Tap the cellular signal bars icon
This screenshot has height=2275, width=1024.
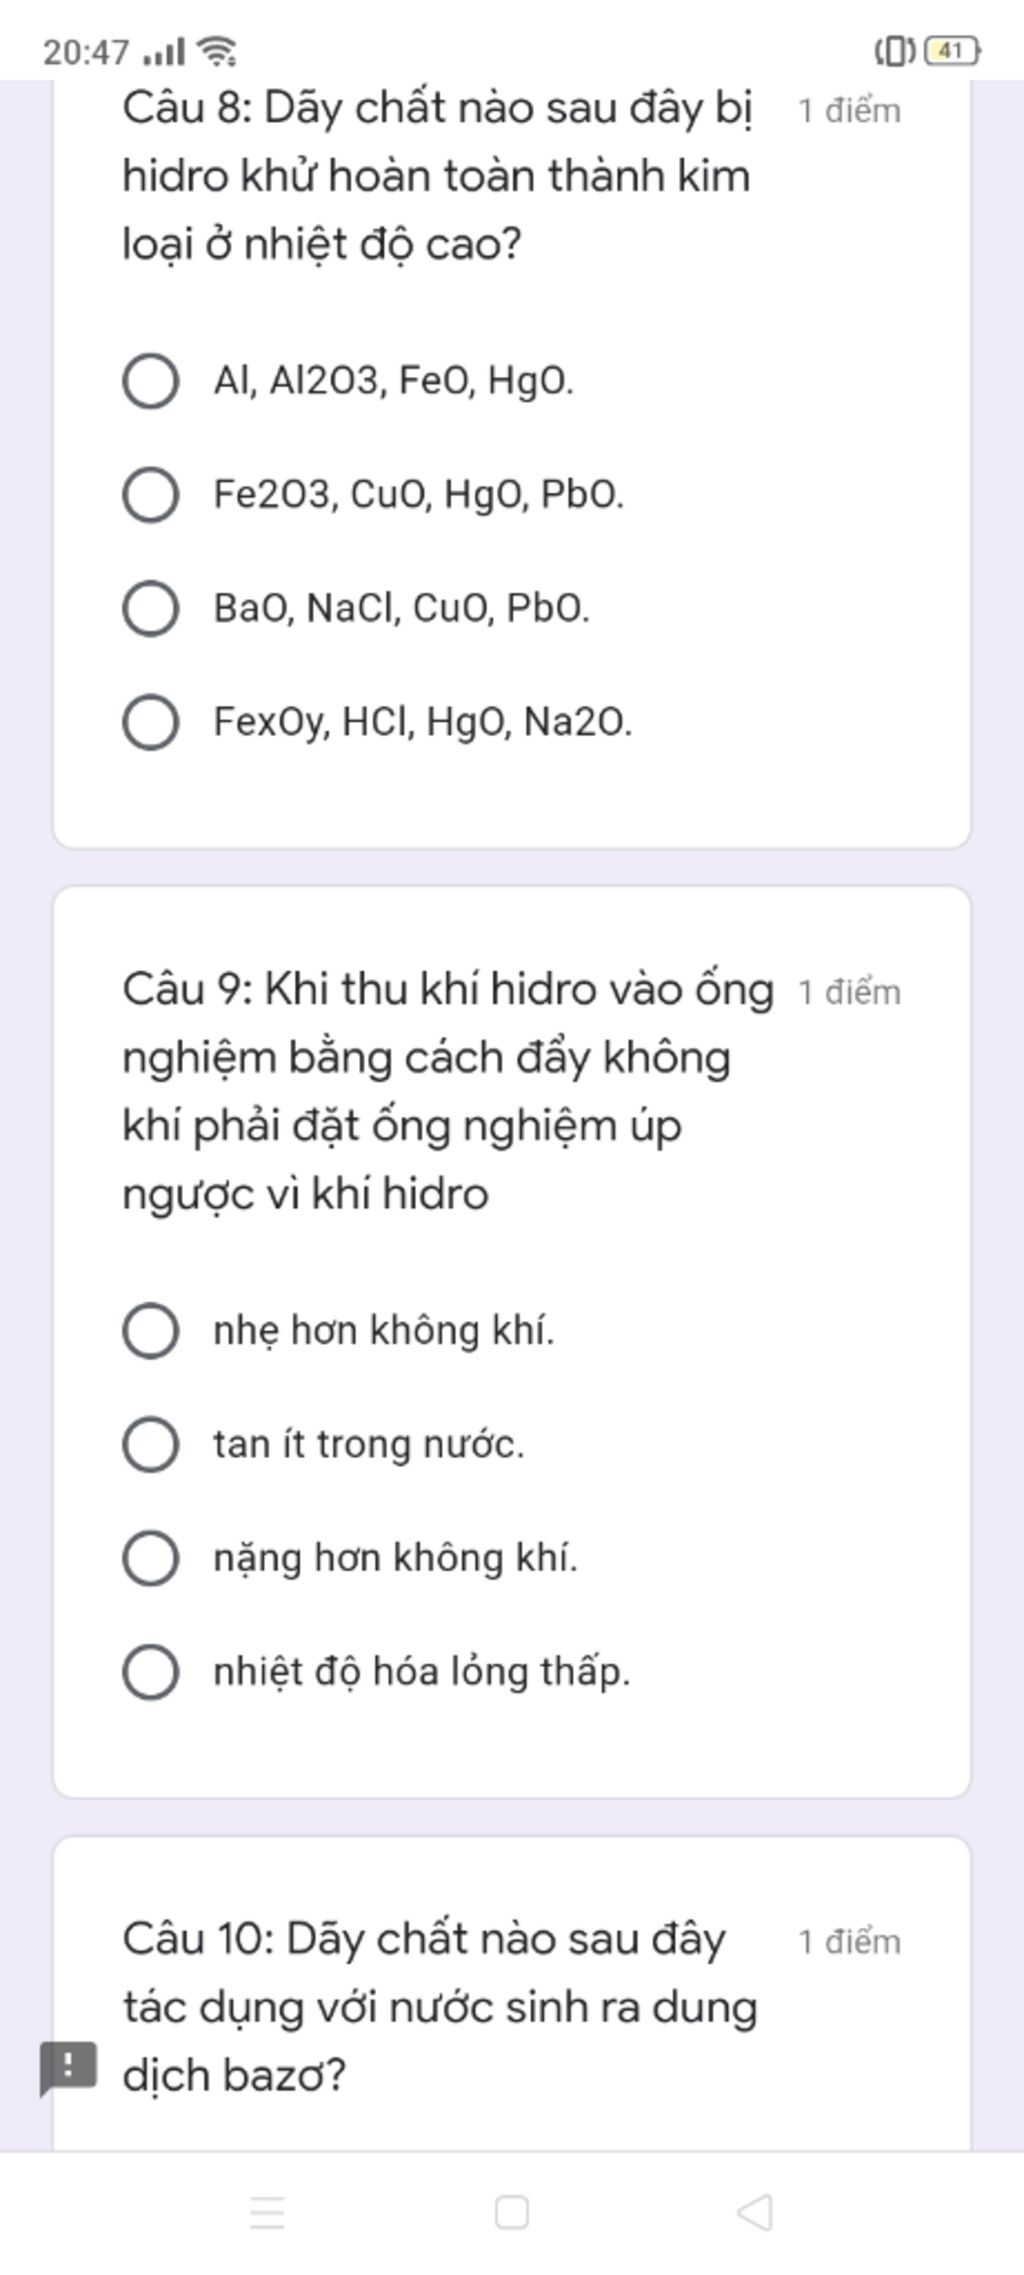coord(164,51)
